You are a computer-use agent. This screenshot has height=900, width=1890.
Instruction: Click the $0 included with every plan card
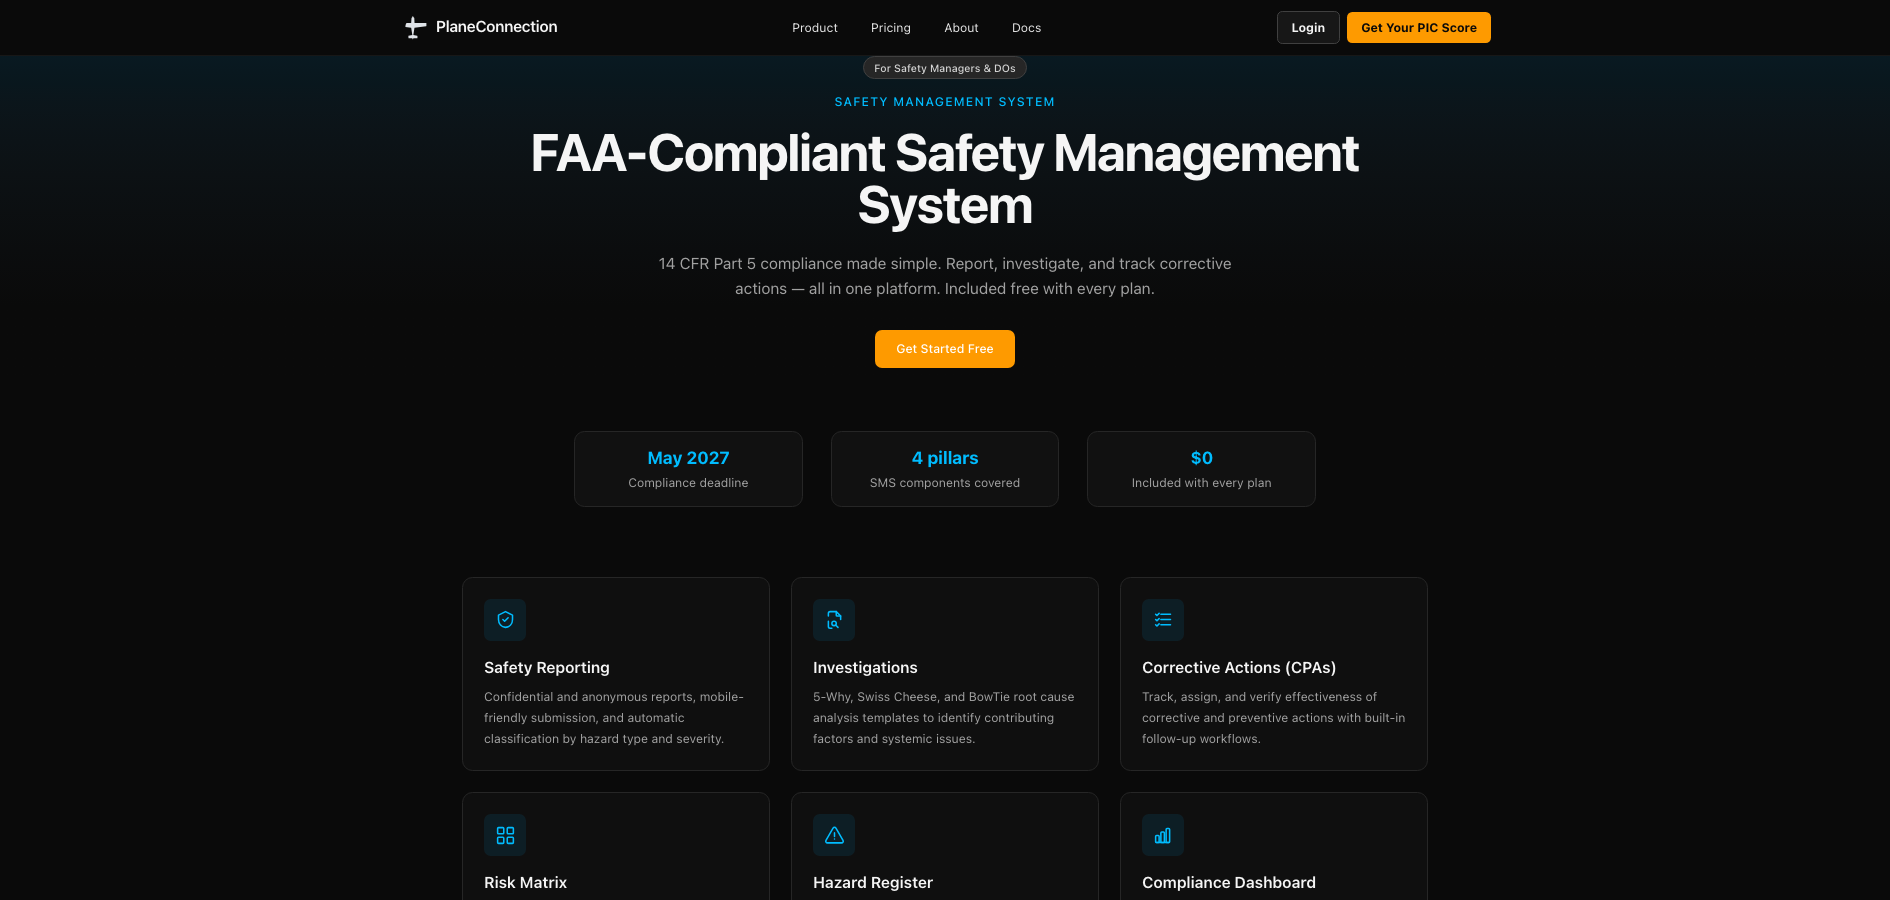[x=1201, y=469]
